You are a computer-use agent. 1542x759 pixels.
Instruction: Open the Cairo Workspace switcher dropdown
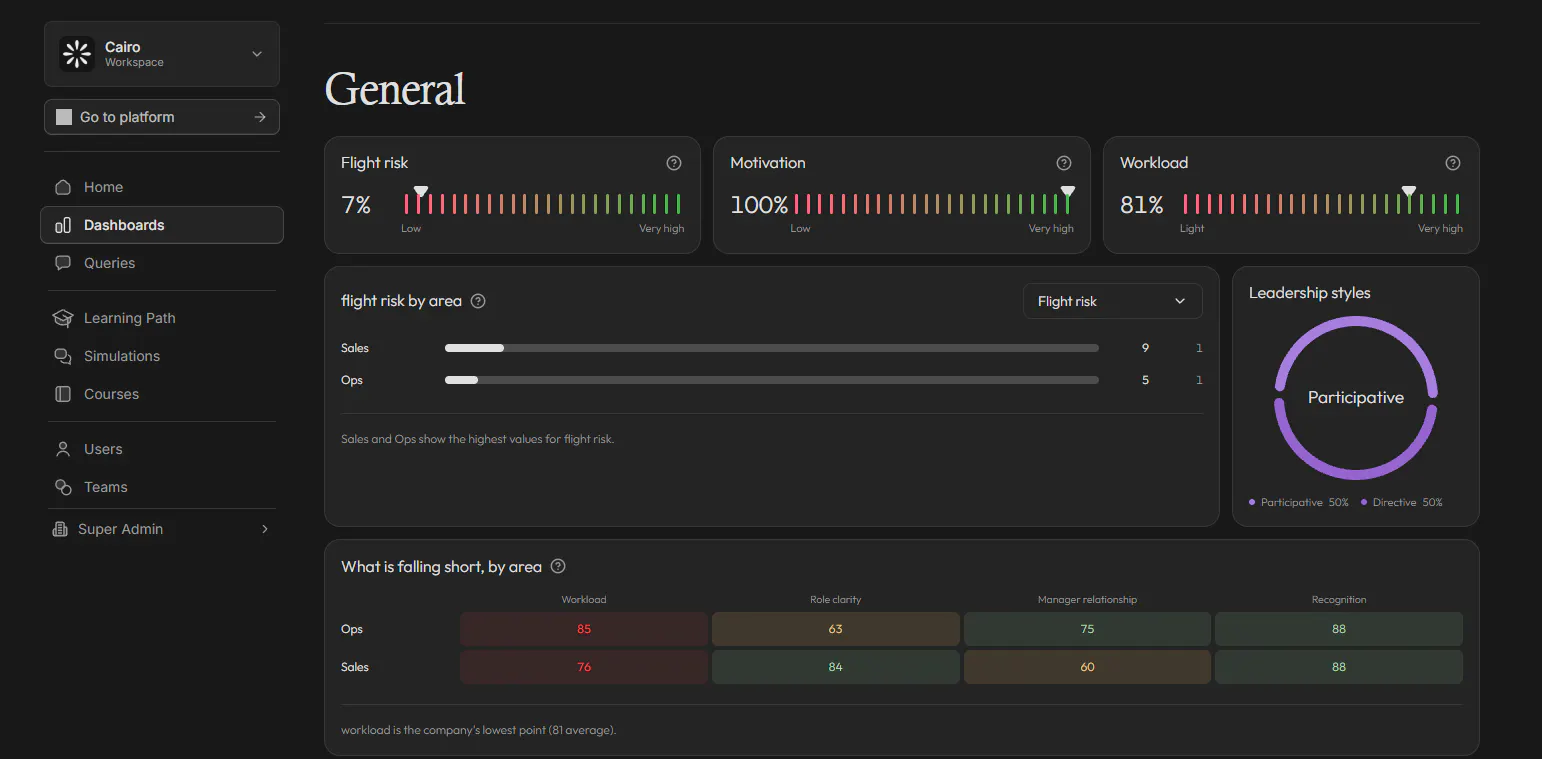pos(162,54)
